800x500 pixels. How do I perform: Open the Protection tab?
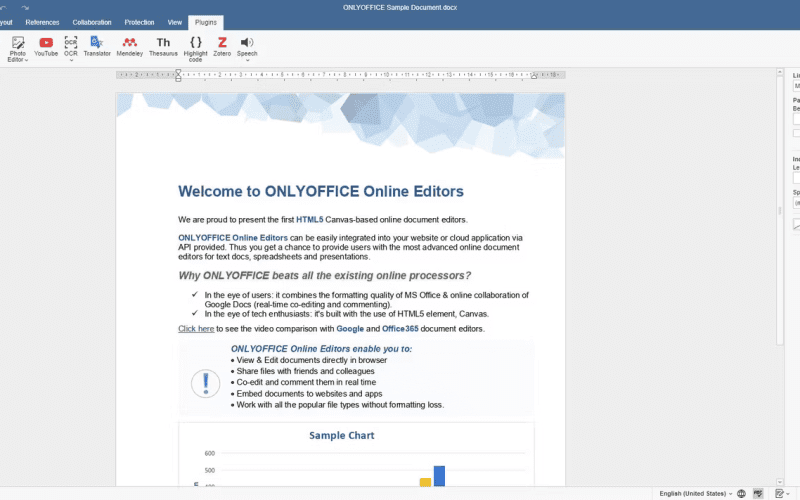(x=139, y=22)
